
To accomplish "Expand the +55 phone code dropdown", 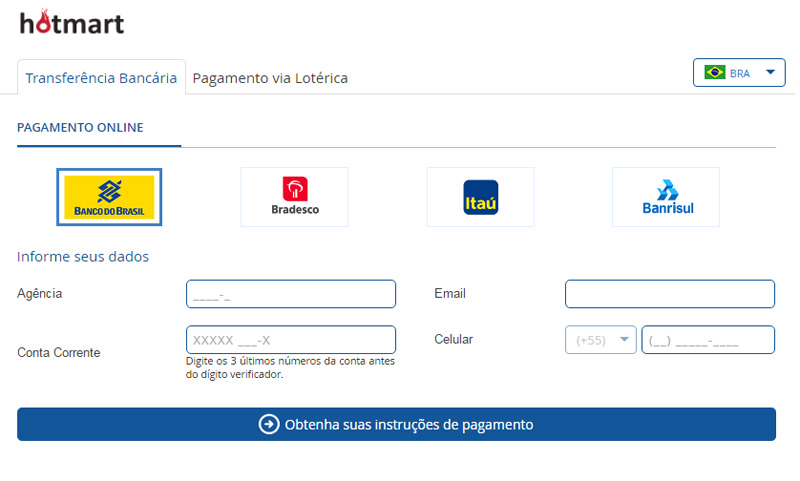I will (601, 340).
